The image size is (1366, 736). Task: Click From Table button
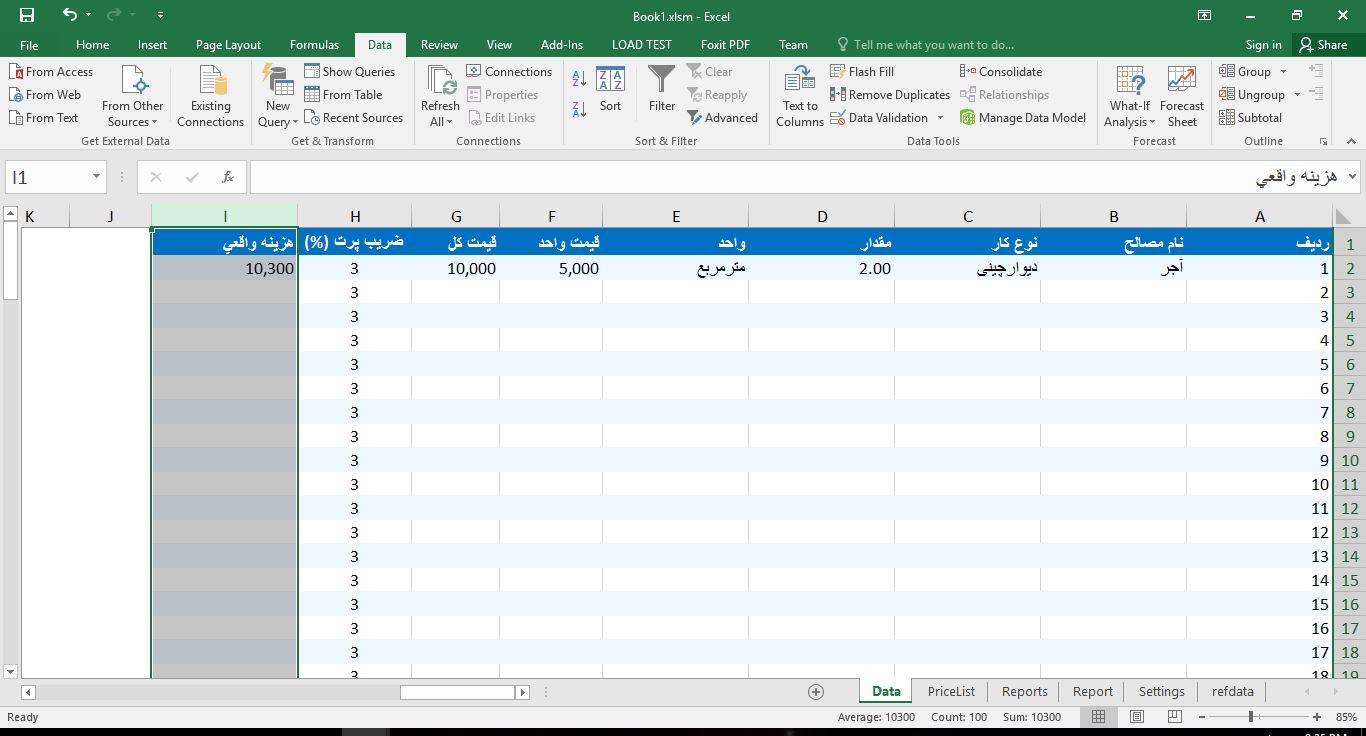click(343, 95)
